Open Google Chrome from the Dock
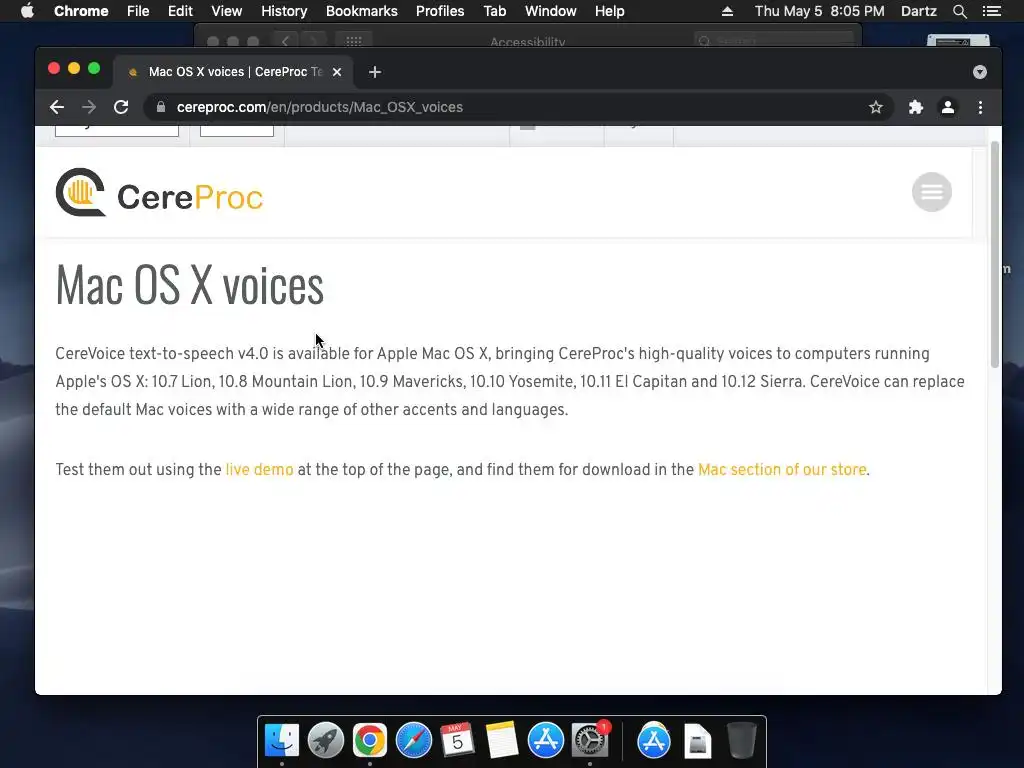Image resolution: width=1024 pixels, height=768 pixels. click(370, 740)
